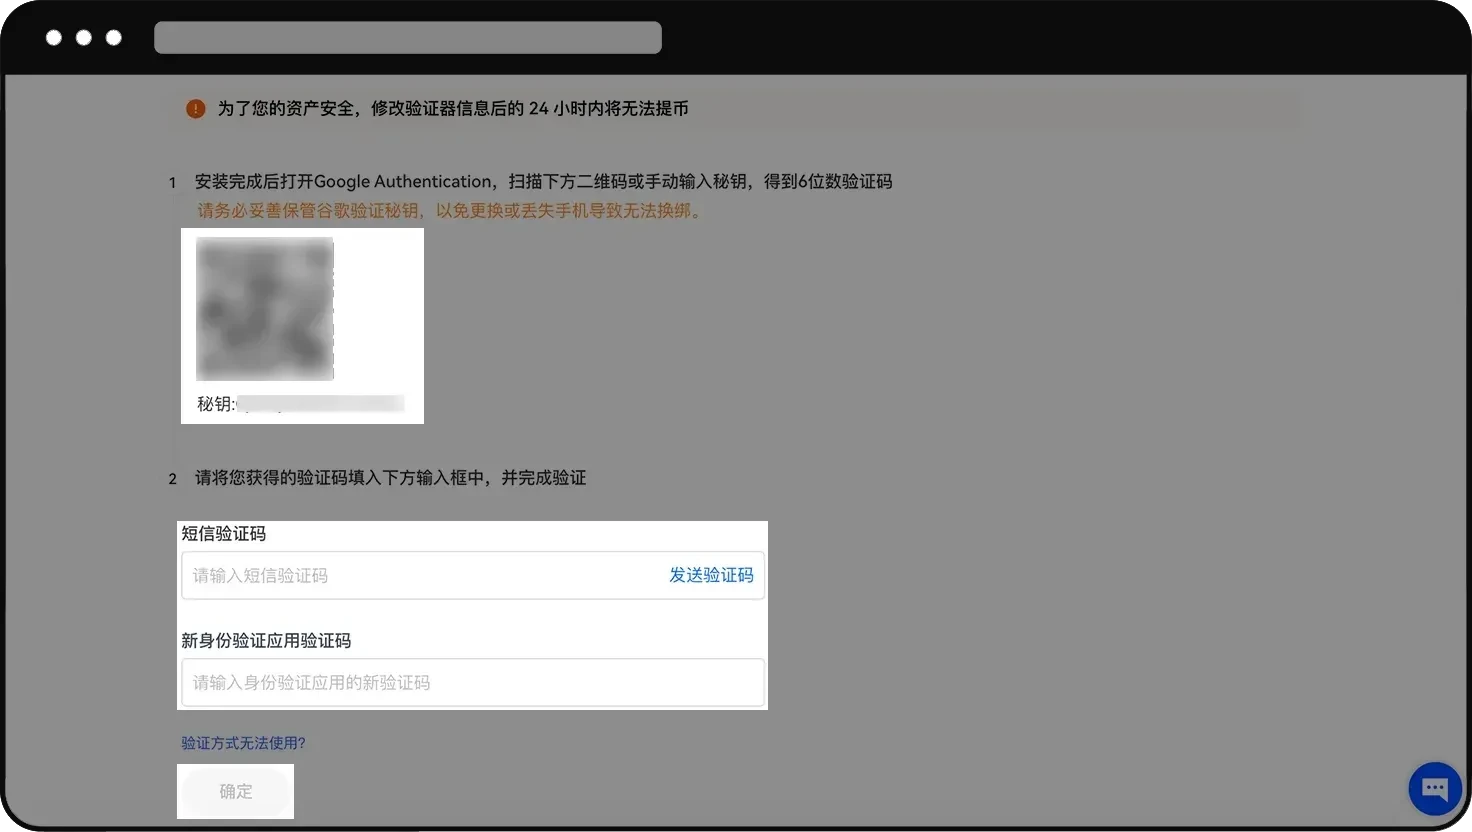Click the step 2 instruction about entering codes

(390, 478)
